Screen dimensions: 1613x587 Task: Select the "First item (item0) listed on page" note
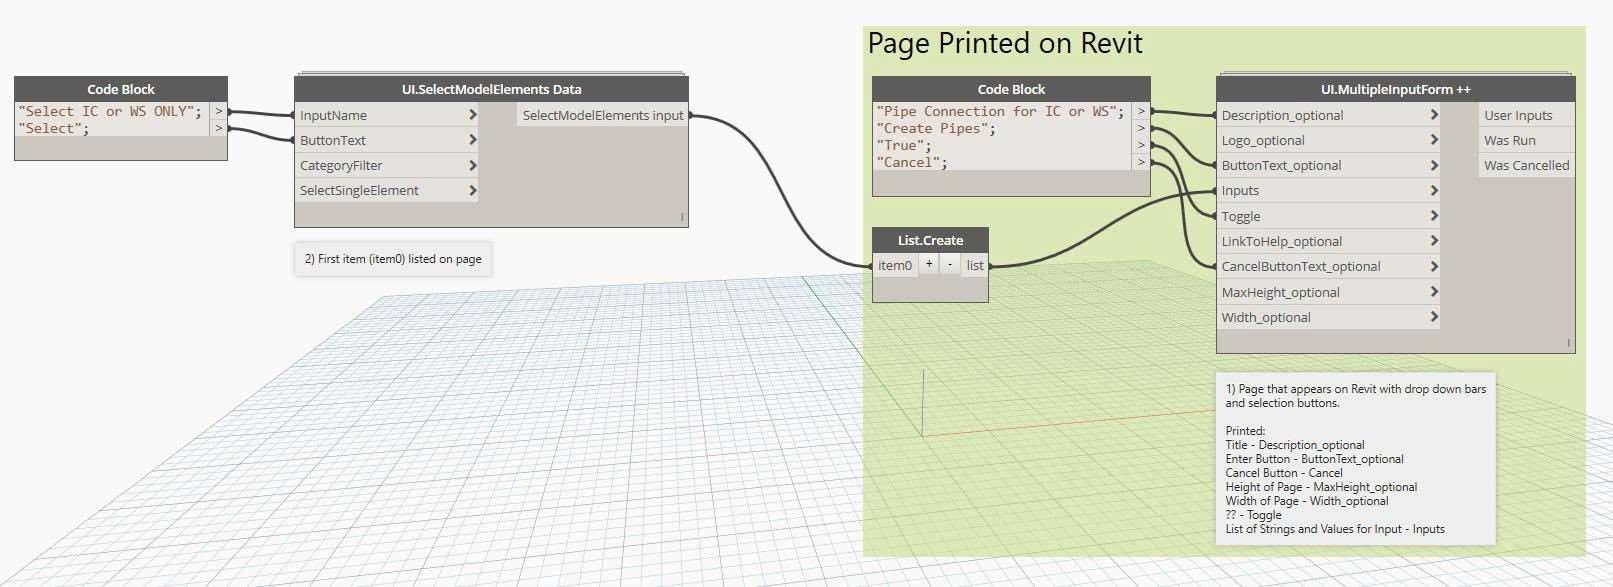tap(393, 259)
